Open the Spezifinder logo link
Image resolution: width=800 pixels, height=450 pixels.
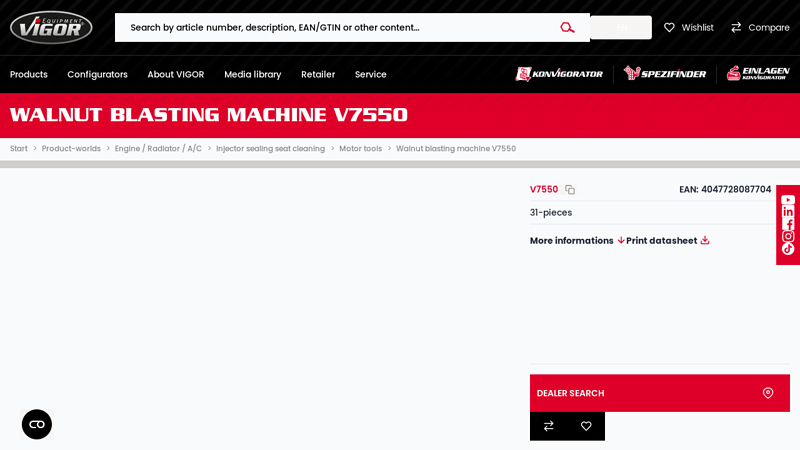click(665, 74)
